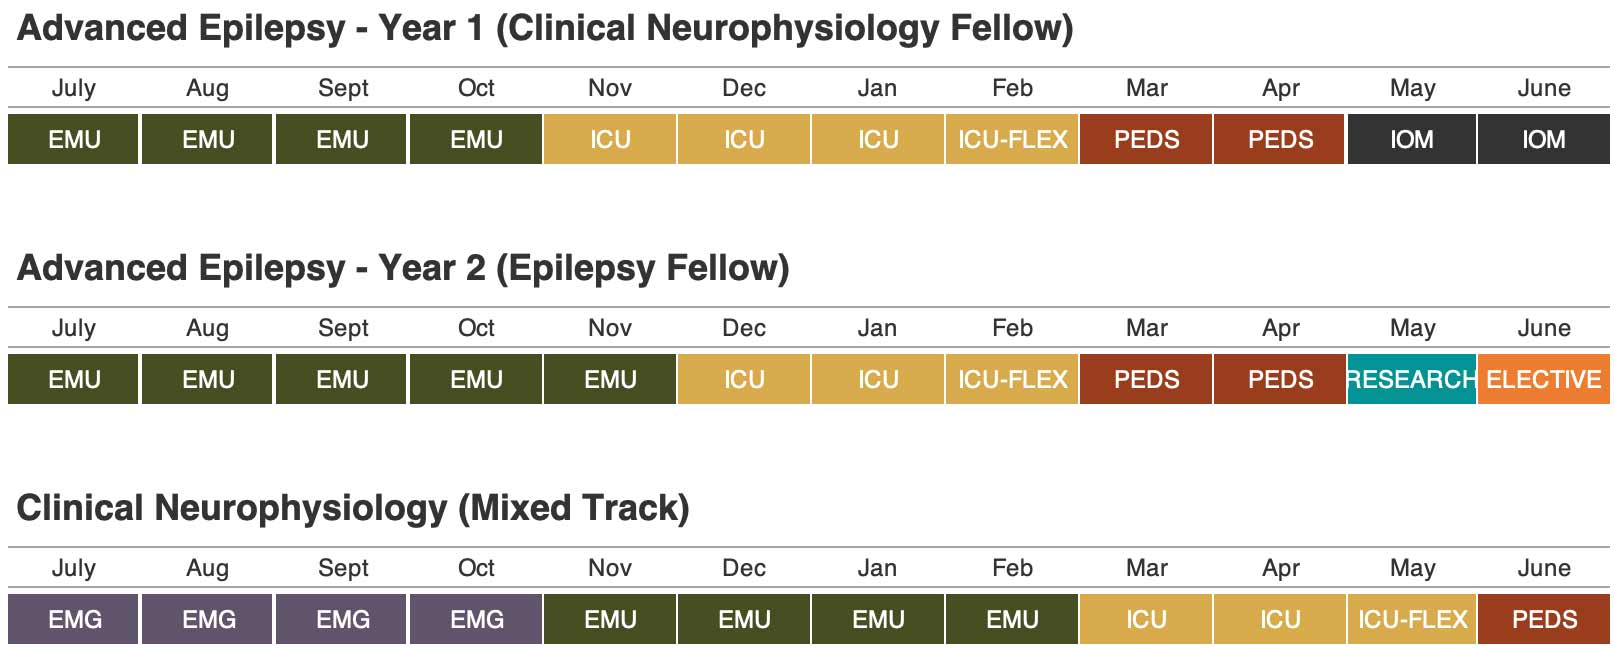The width and height of the screenshot is (1614, 648).
Task: Click the Advanced Epilepsy Year 2 heading
Action: (403, 268)
